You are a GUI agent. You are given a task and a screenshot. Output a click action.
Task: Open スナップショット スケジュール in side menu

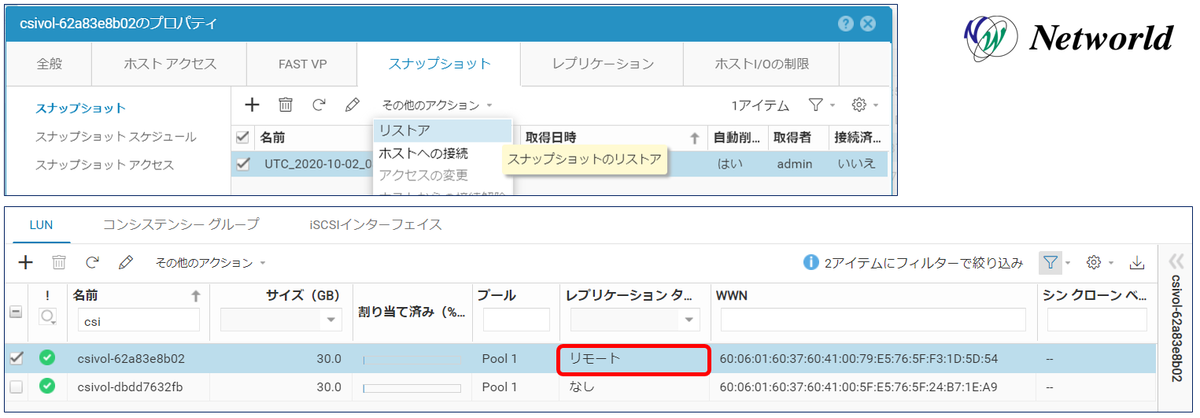point(116,136)
